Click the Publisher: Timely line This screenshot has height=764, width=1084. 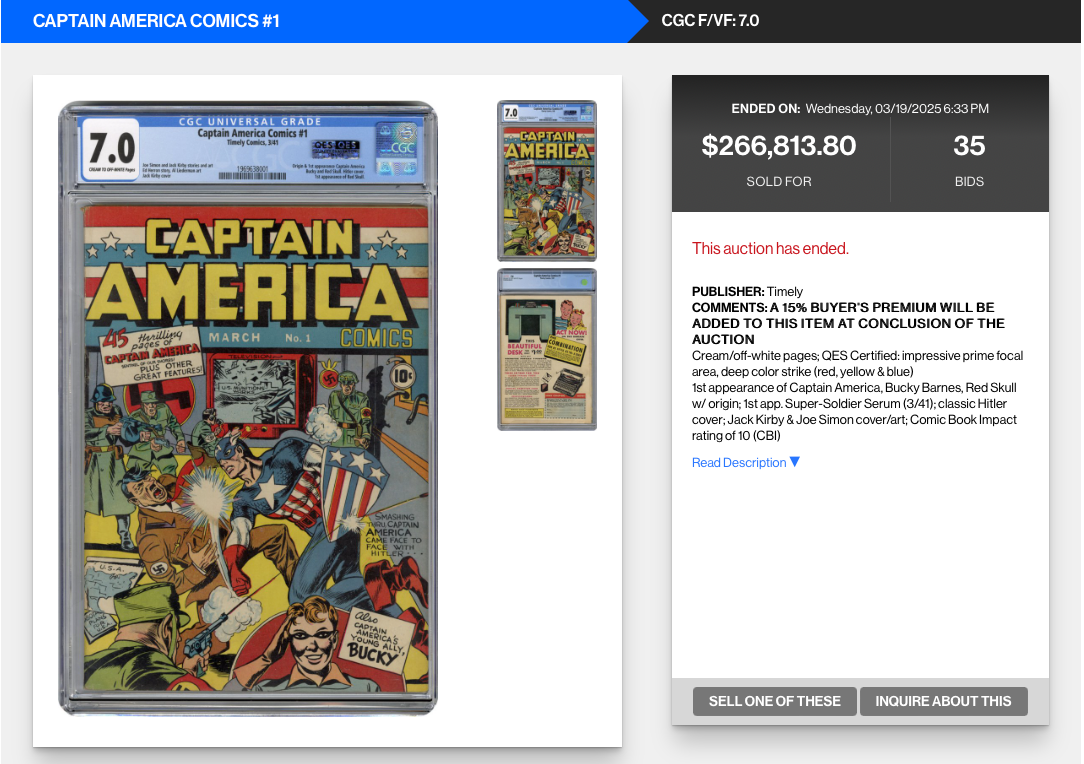[x=747, y=292]
